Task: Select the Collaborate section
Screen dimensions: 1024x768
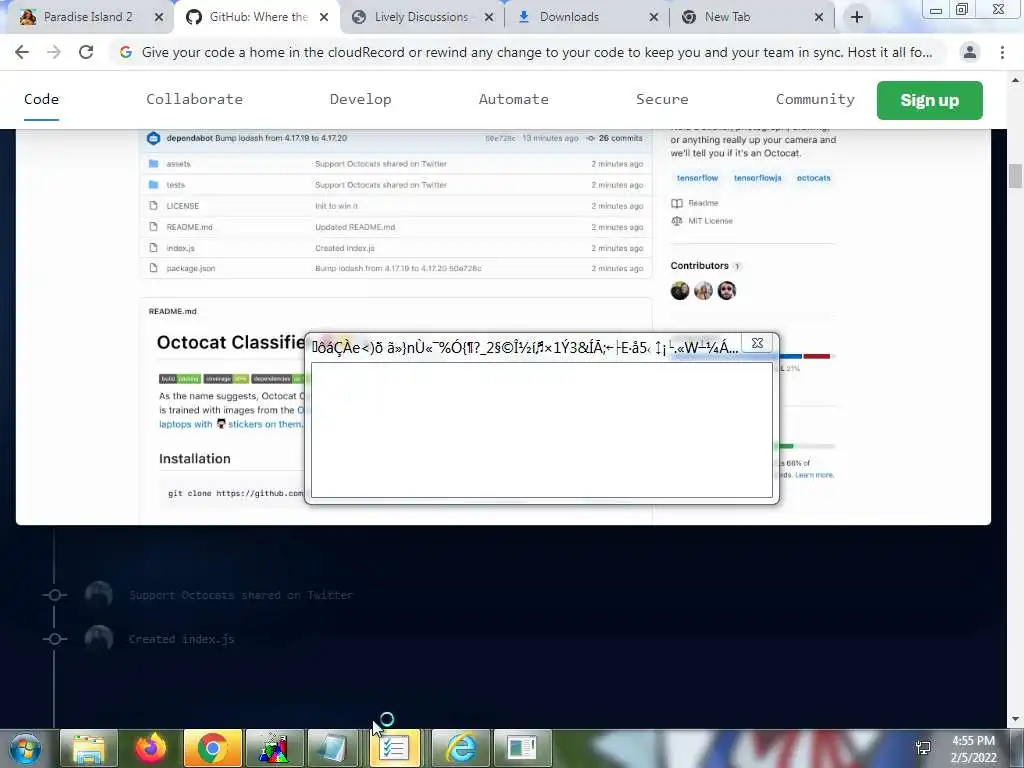Action: click(195, 99)
